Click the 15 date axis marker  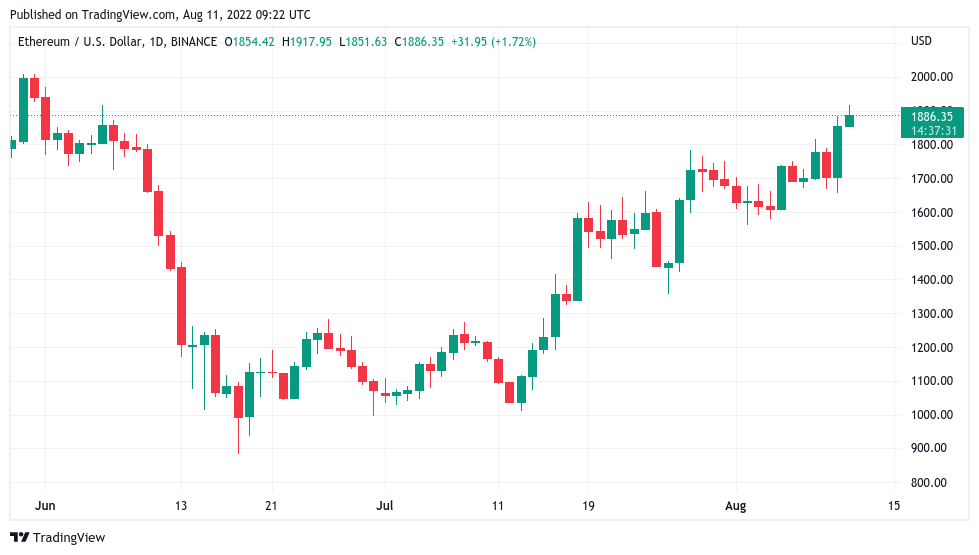click(894, 505)
